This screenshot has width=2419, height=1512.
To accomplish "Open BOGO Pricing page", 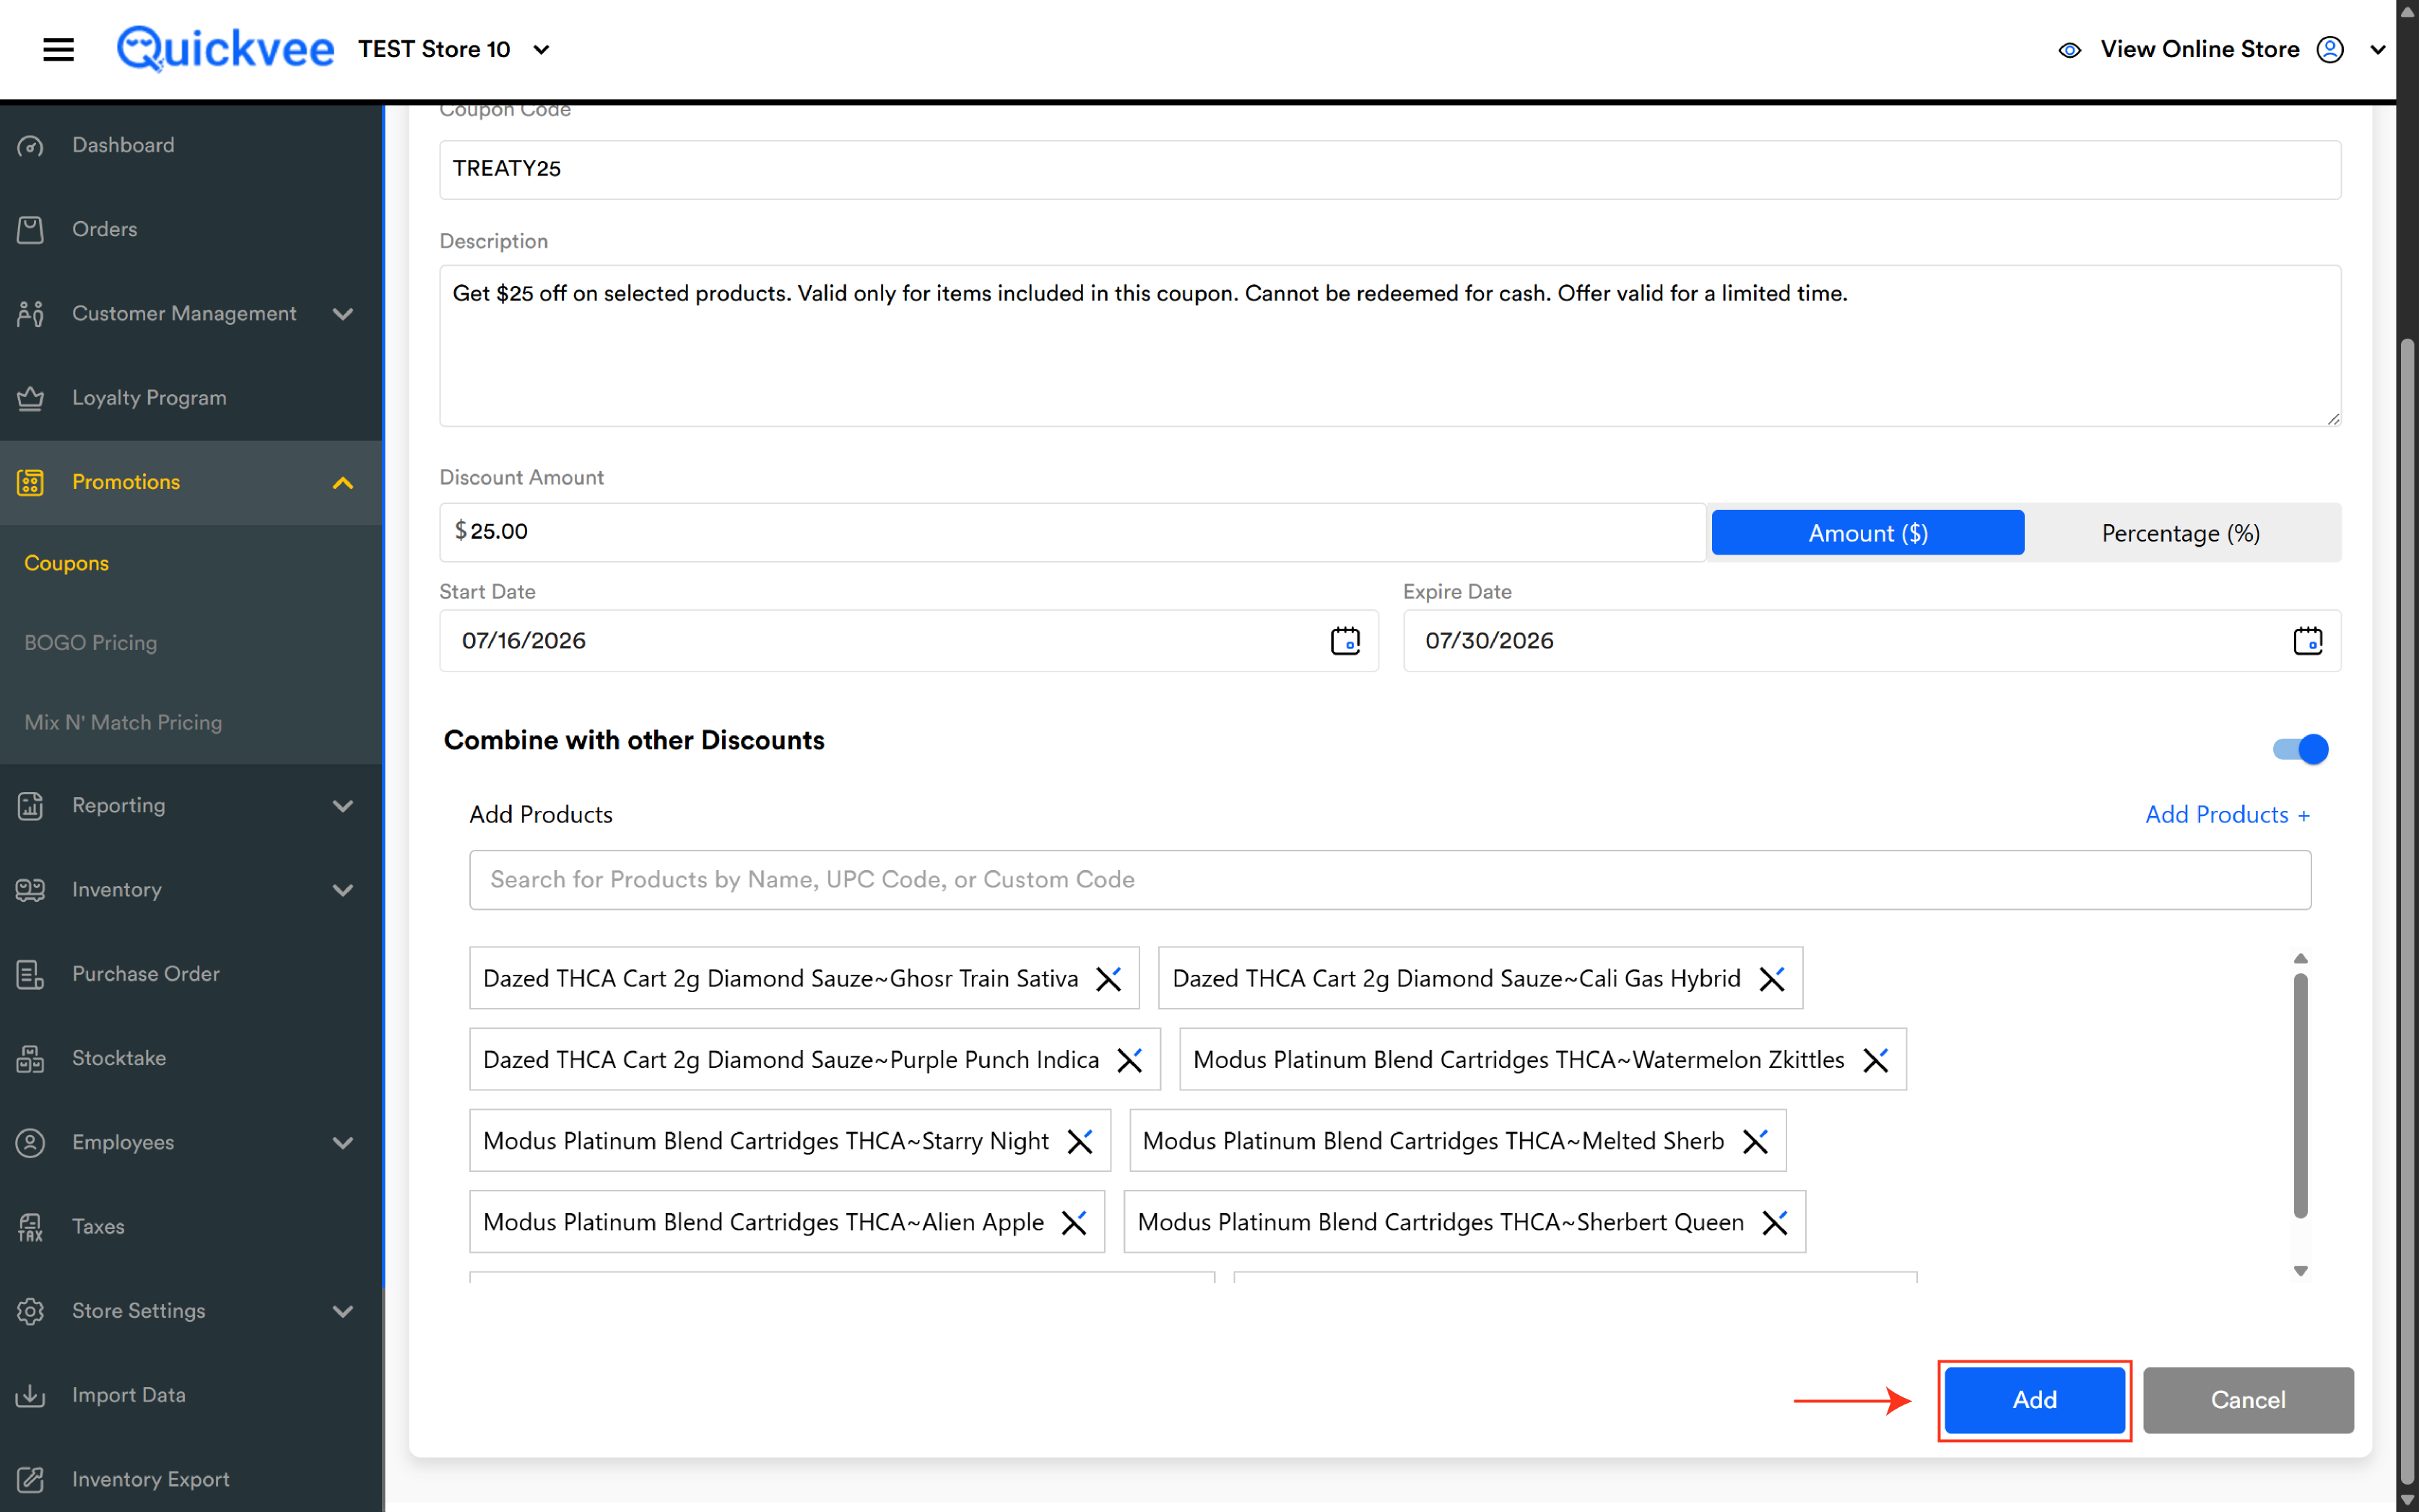I will click(x=90, y=642).
